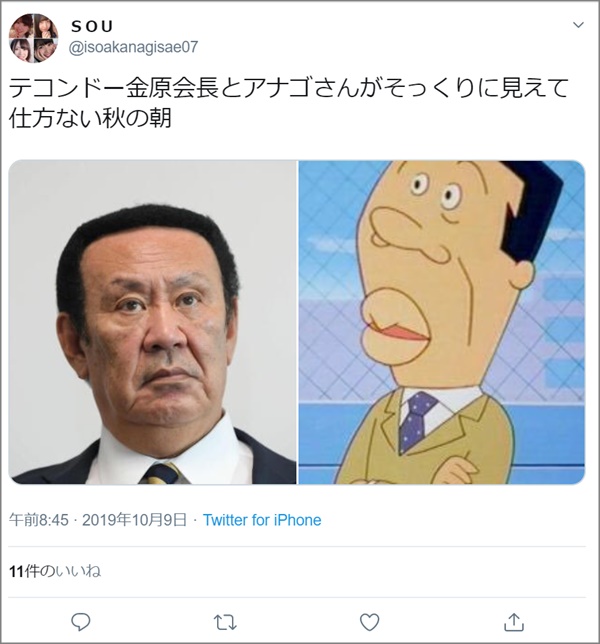Open the cartoon character image

click(x=441, y=322)
